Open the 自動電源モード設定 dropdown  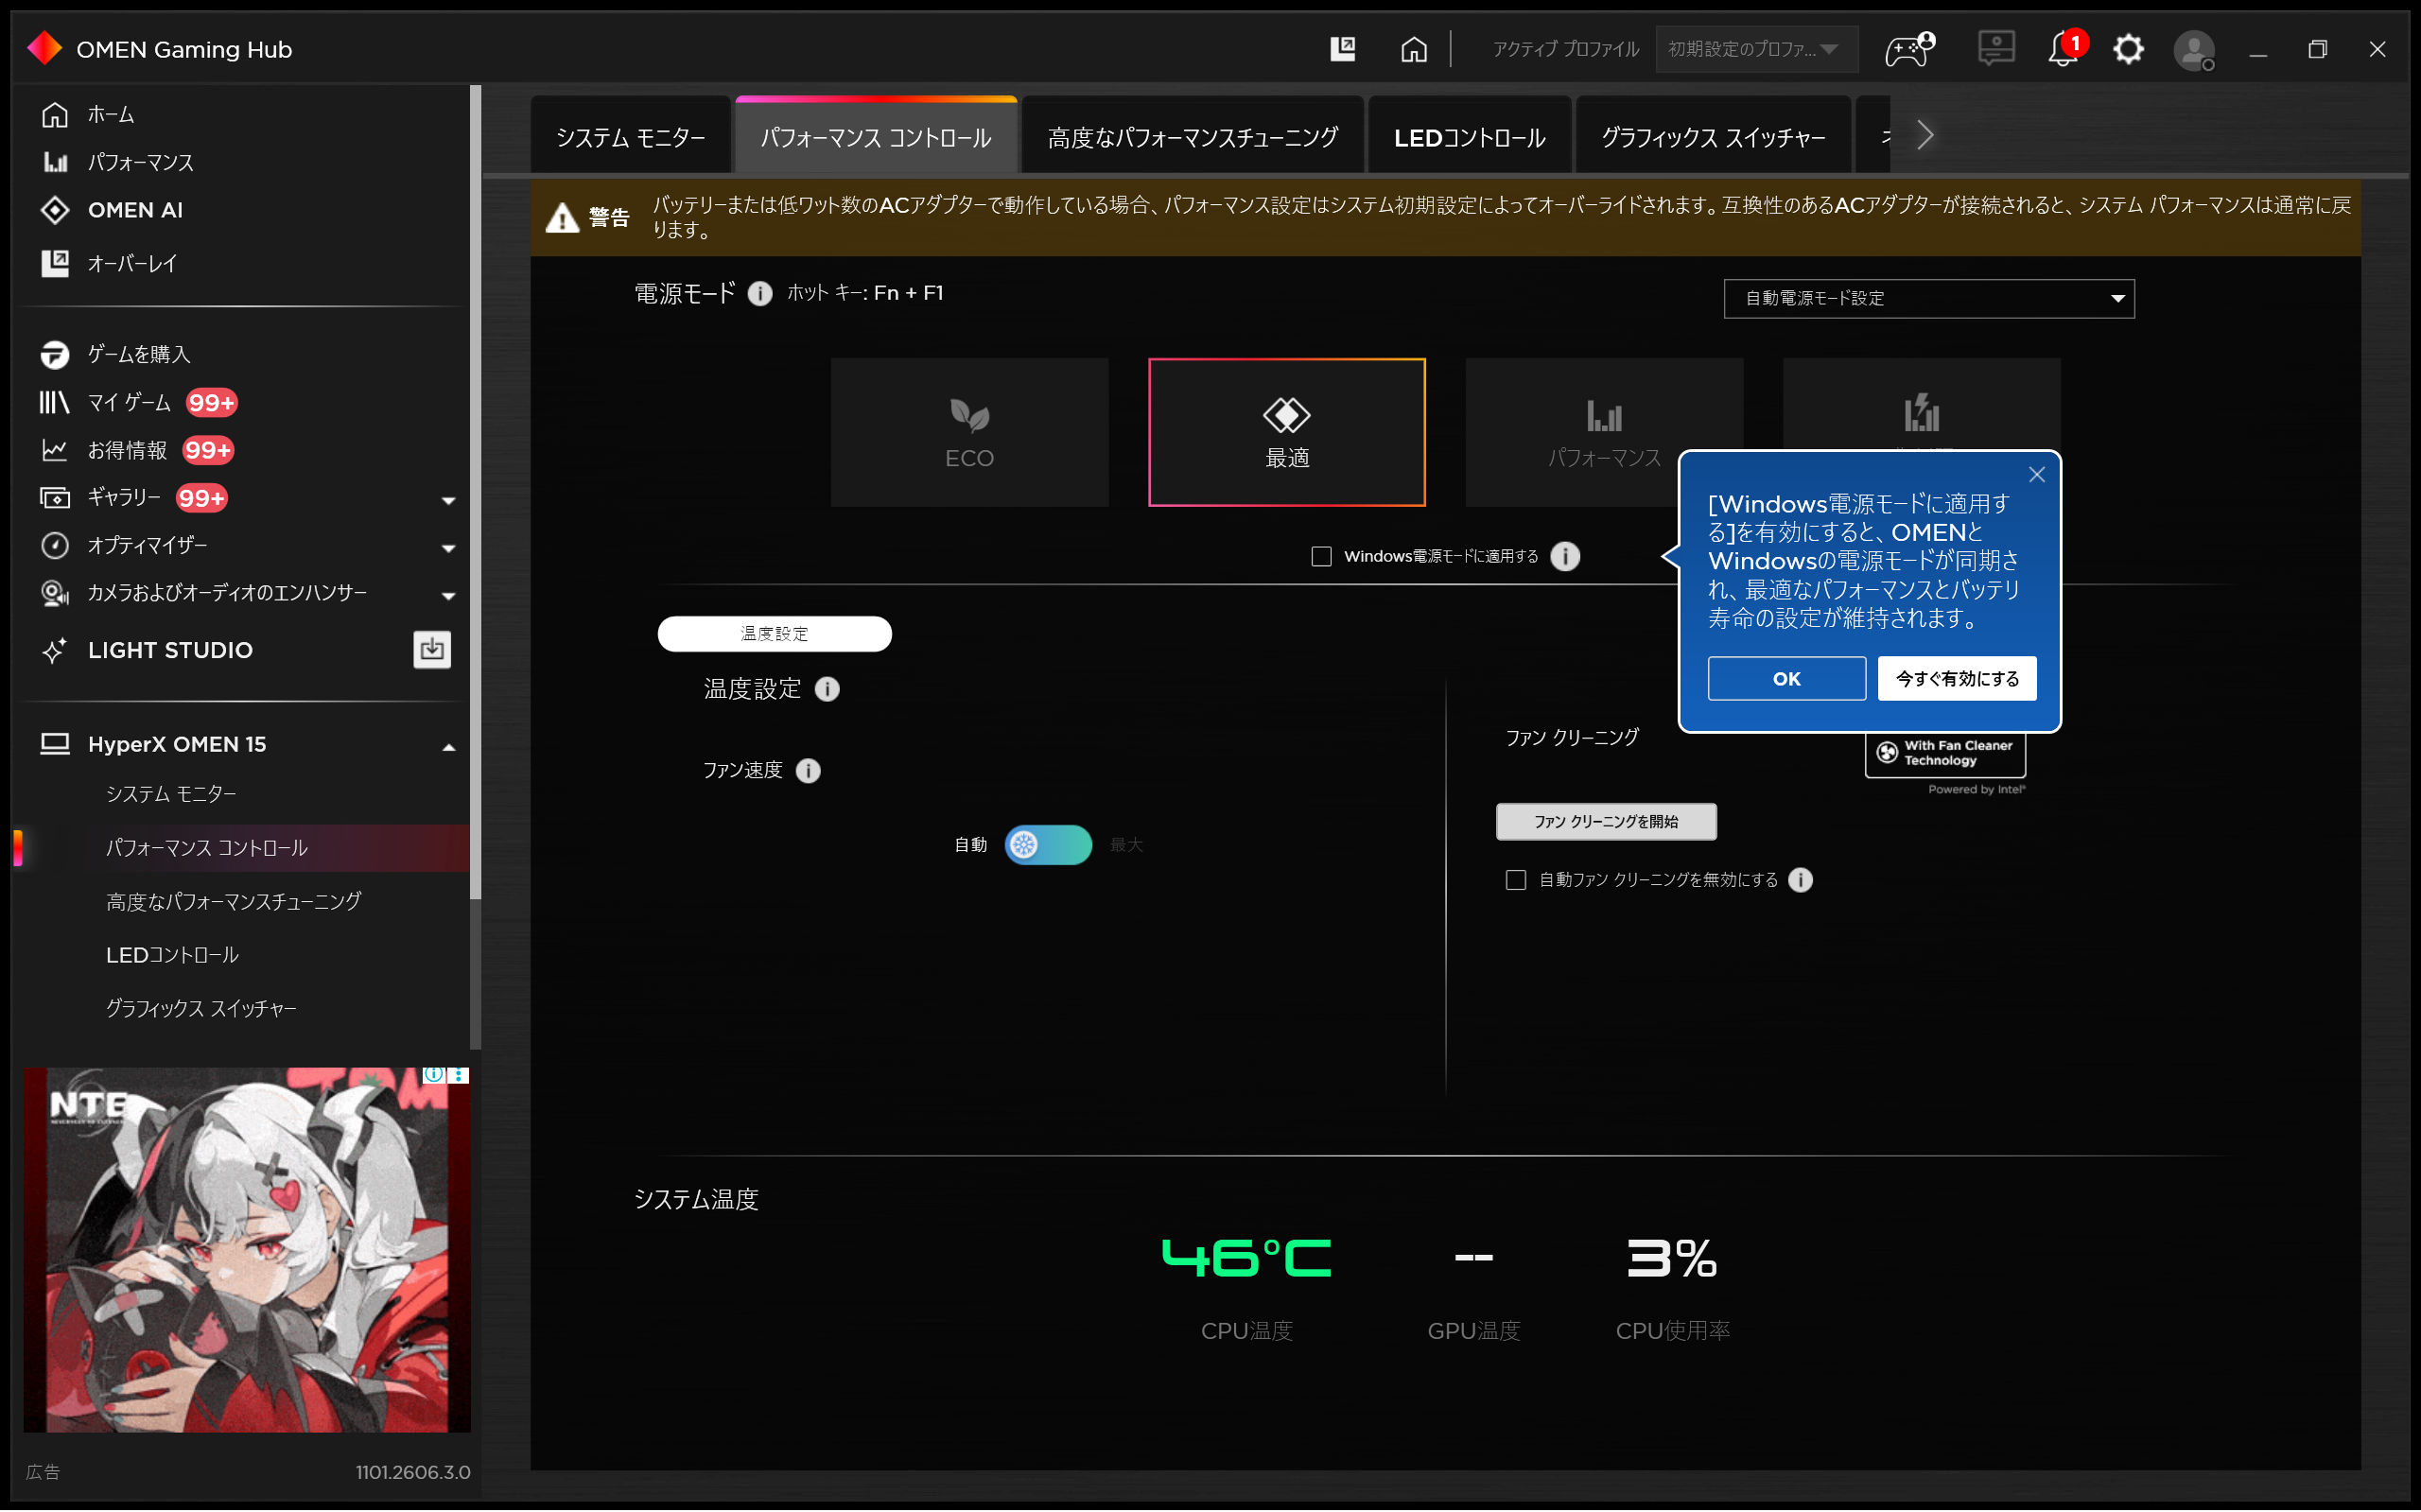(x=1928, y=298)
